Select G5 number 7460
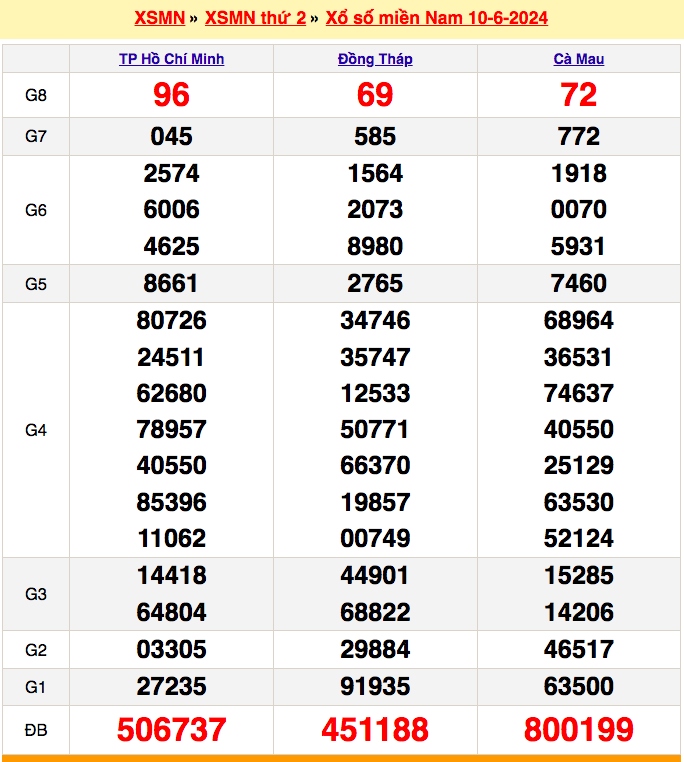Viewport: 684px width, 762px height. [579, 283]
